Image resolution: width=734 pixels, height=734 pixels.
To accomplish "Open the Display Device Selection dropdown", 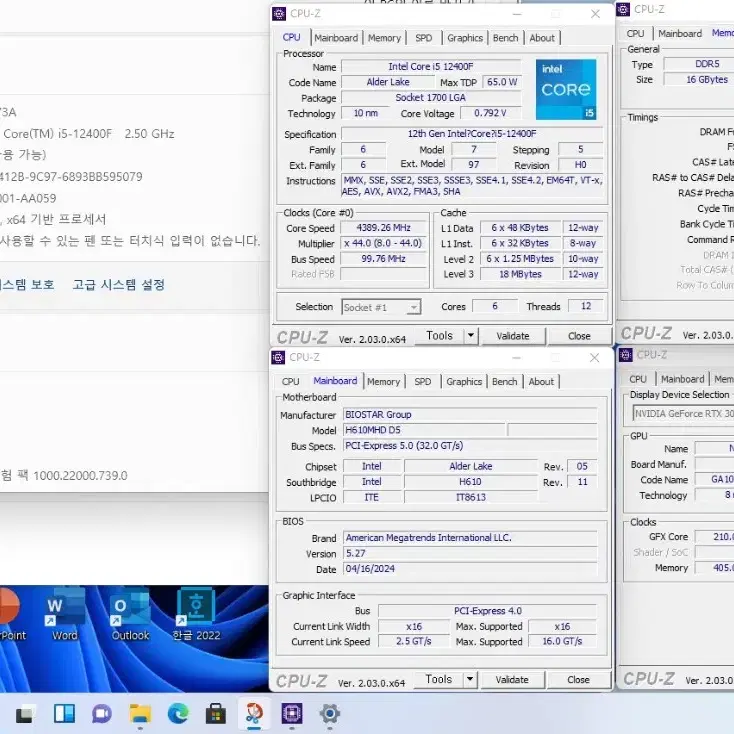I will (683, 413).
